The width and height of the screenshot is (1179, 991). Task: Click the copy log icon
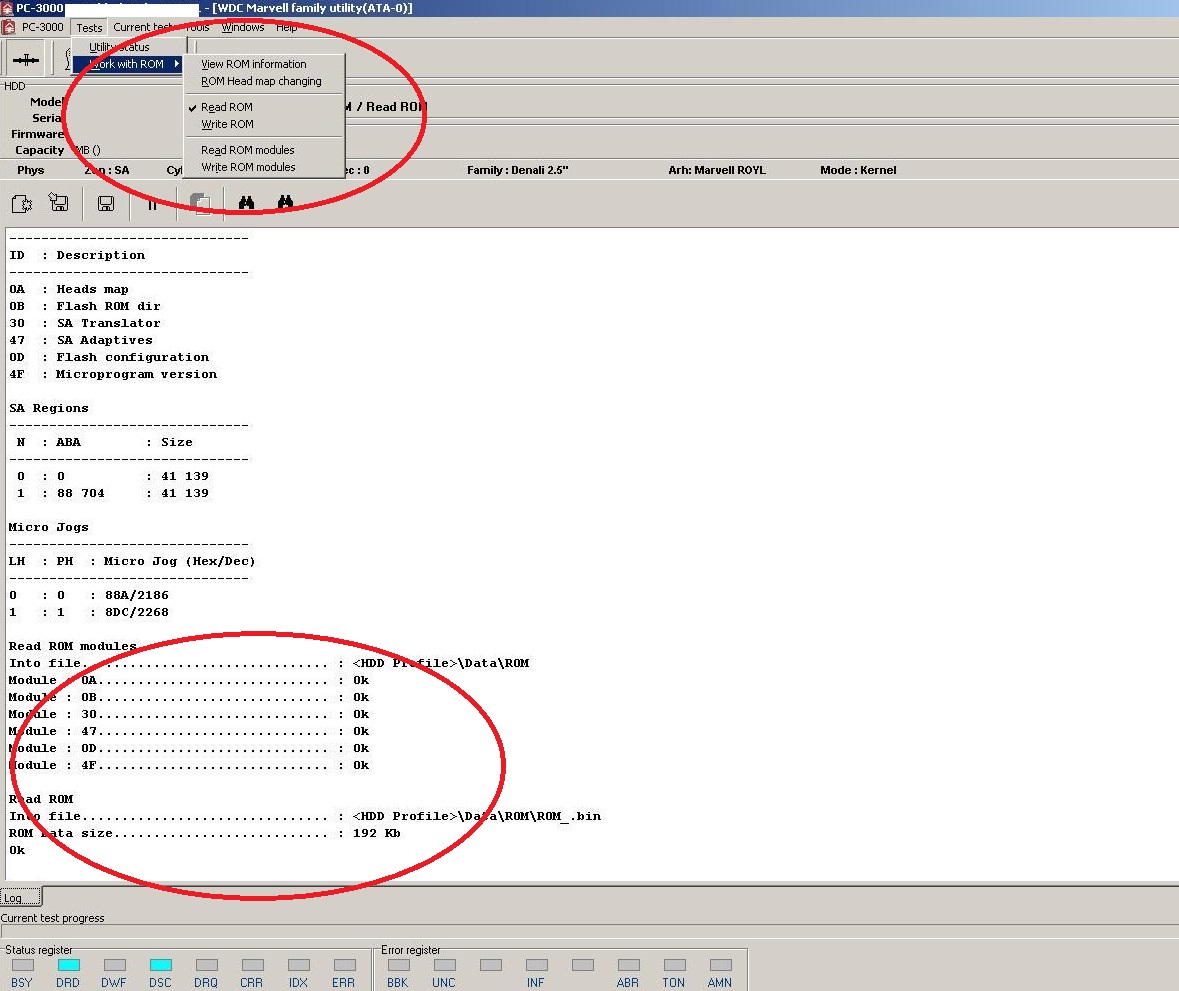200,203
